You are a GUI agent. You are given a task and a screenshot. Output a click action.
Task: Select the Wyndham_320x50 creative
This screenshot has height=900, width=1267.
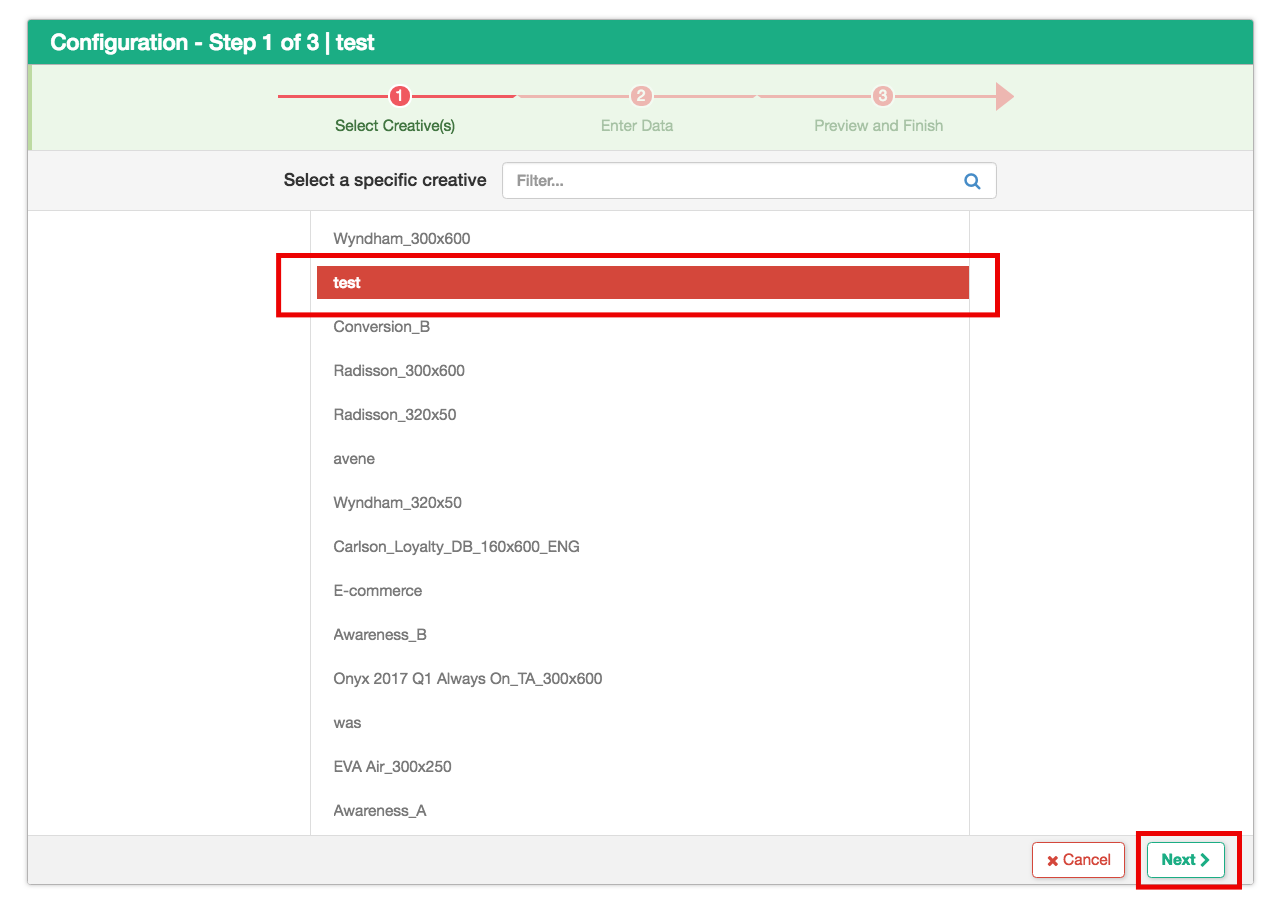pos(398,503)
